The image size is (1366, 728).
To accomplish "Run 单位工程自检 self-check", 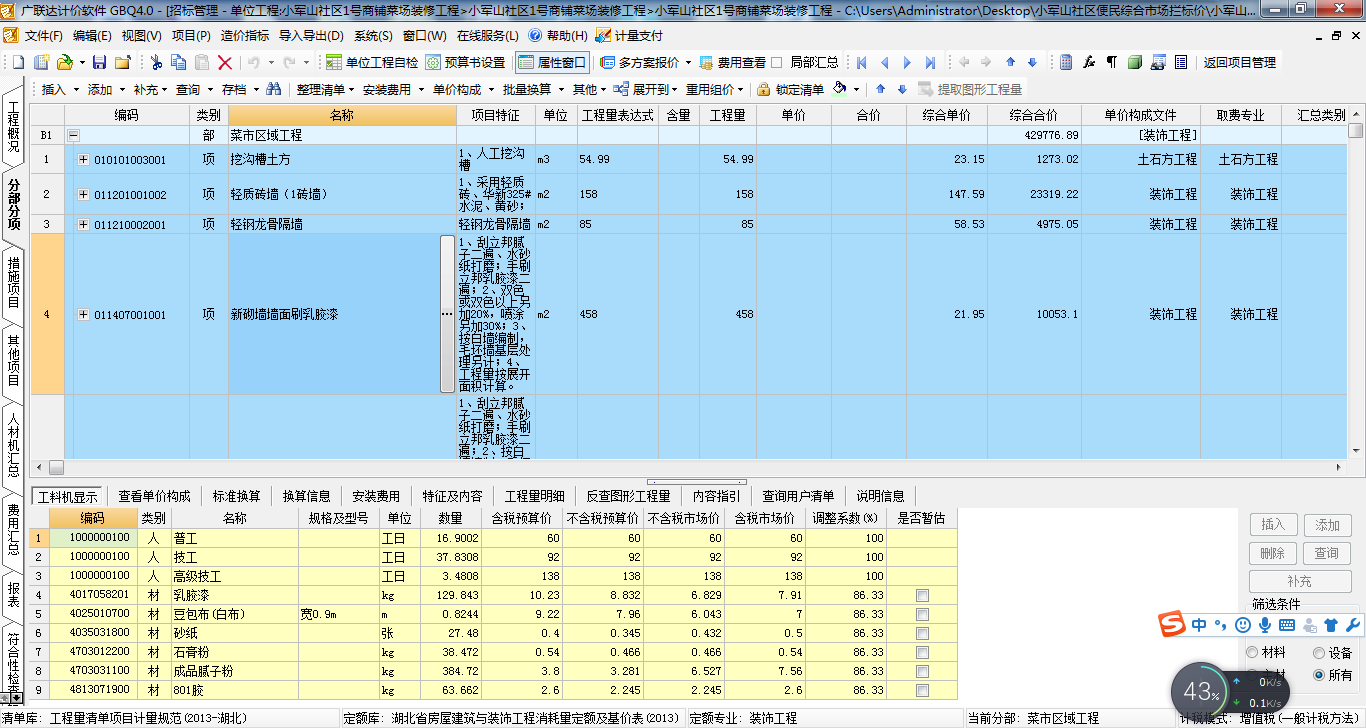I will (372, 62).
